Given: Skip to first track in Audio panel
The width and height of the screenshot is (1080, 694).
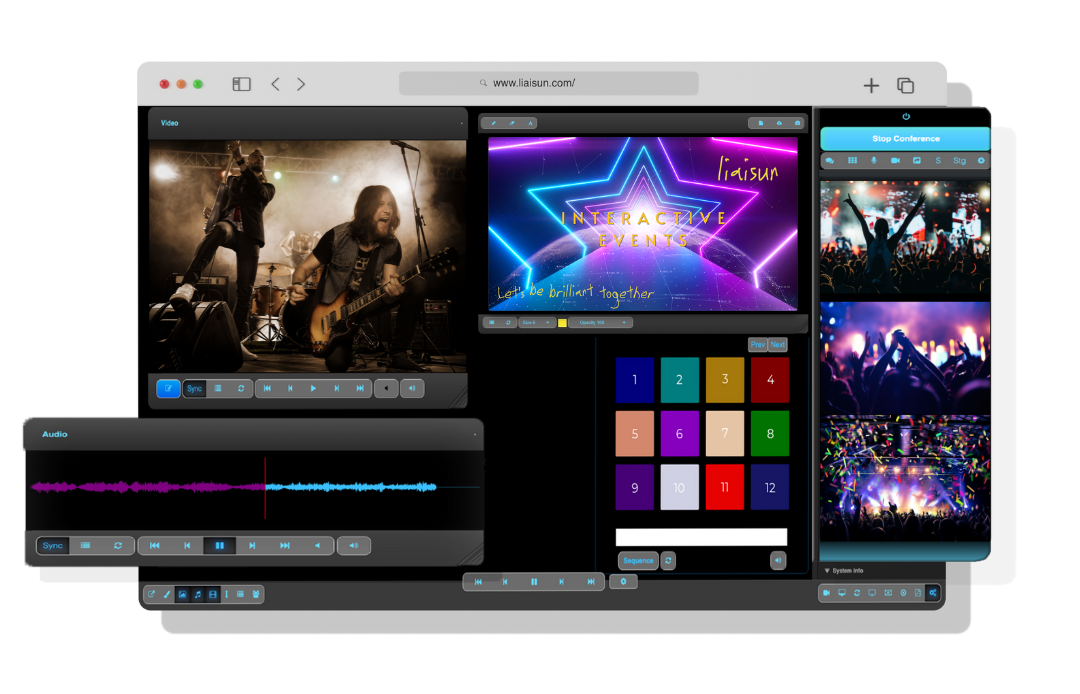Looking at the screenshot, I should tap(154, 545).
